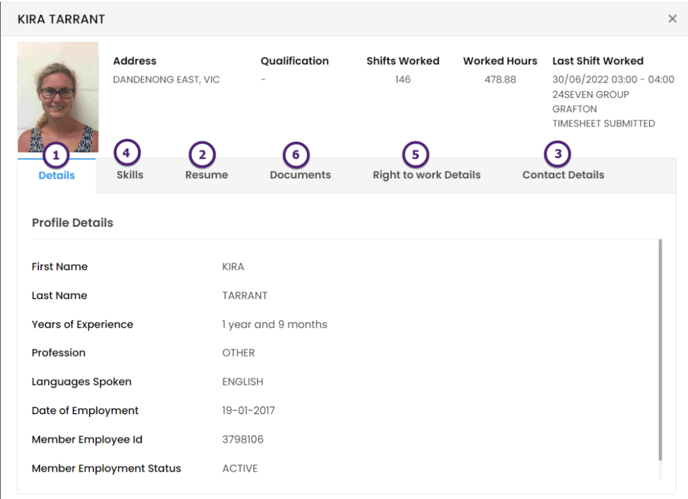
Task: Click the numbered circle marker 4
Action: click(127, 153)
